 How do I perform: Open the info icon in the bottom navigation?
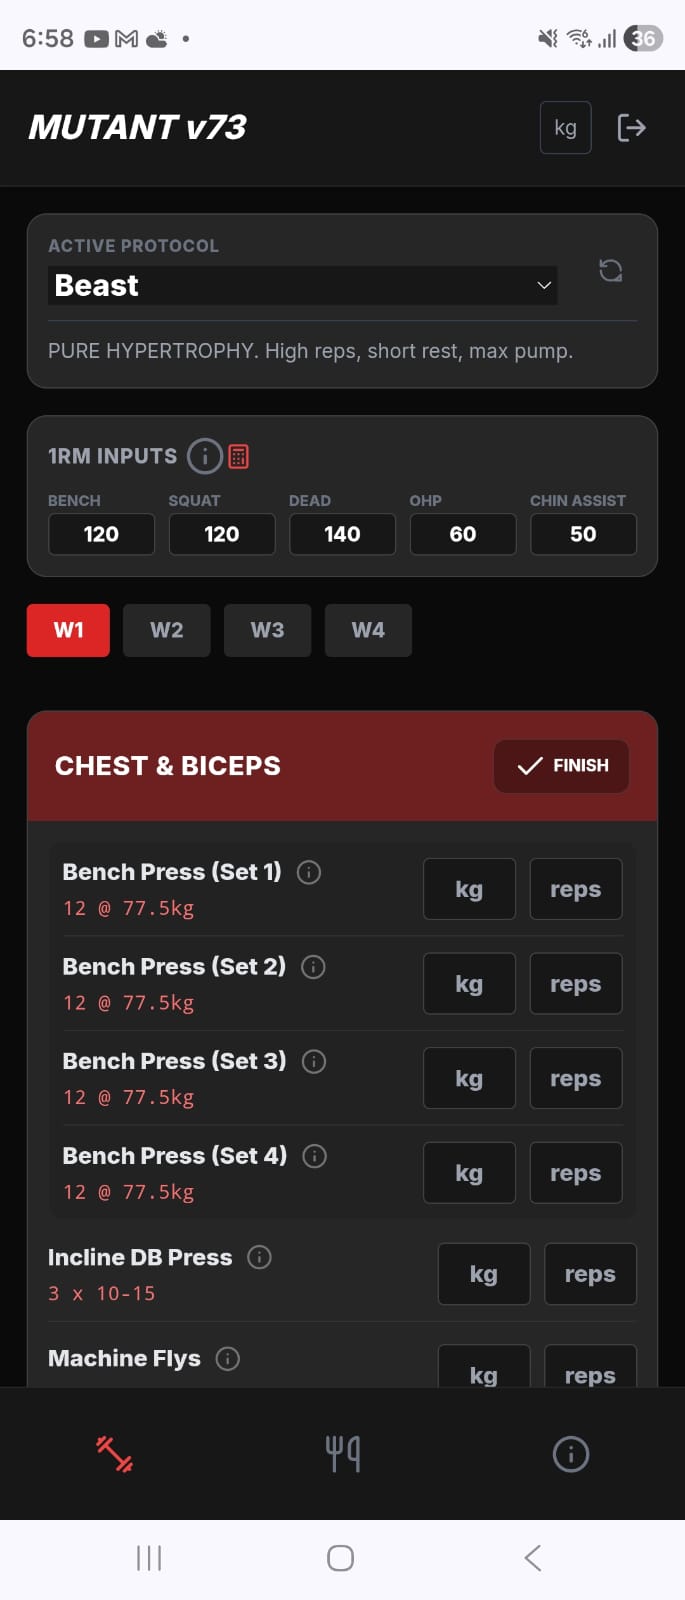570,1454
